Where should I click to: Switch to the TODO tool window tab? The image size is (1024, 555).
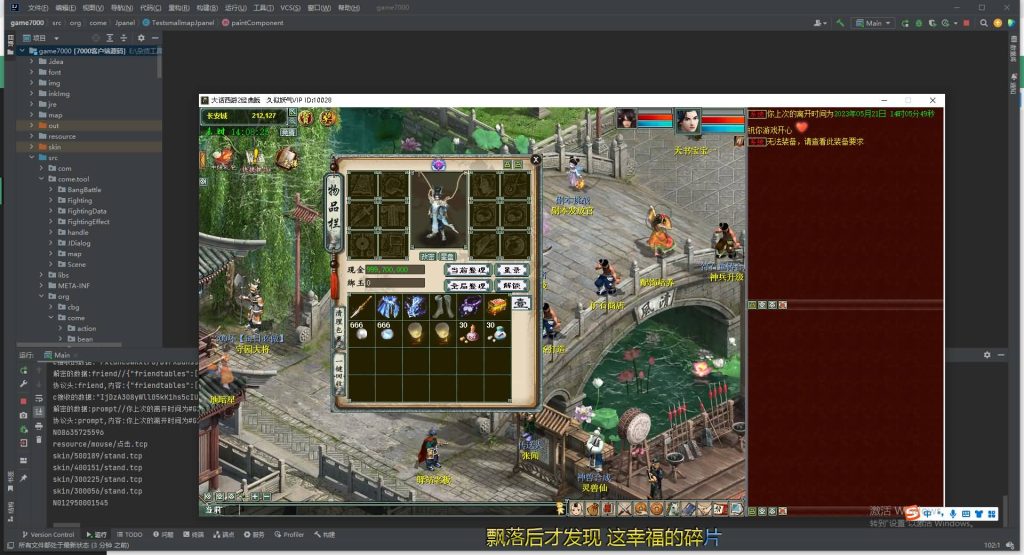(x=129, y=535)
